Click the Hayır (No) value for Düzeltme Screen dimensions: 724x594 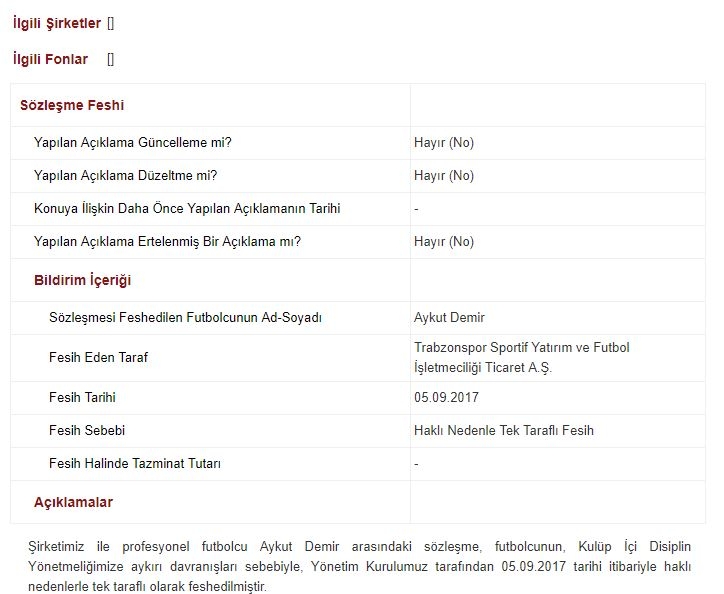click(444, 176)
